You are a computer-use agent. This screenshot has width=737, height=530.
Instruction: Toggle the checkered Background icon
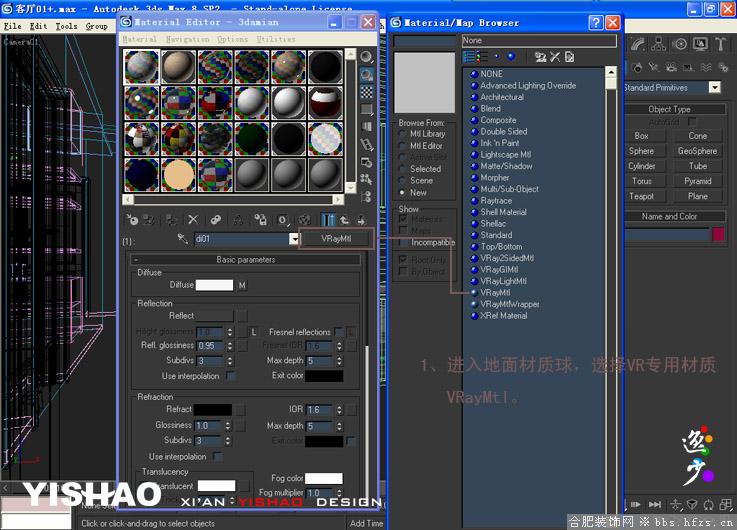[x=366, y=92]
